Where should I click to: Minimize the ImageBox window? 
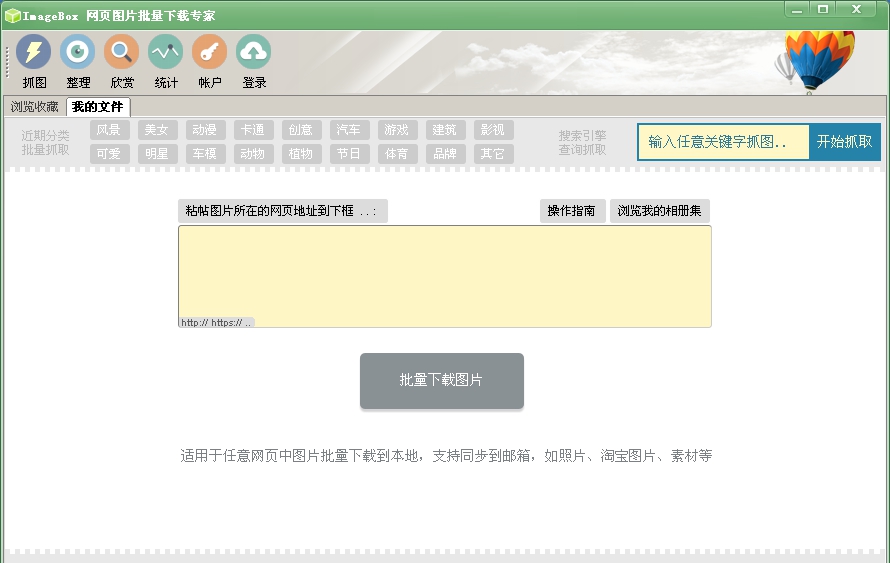pyautogui.click(x=797, y=10)
